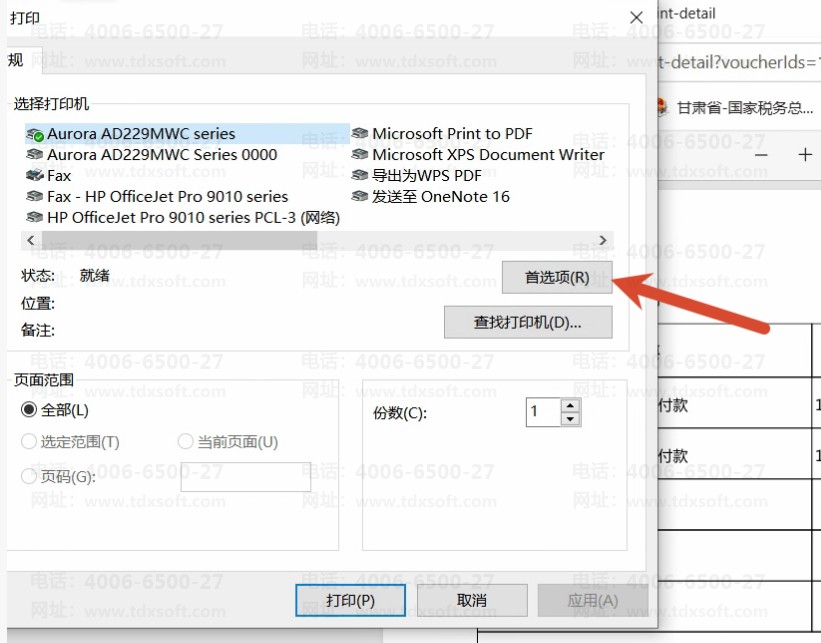Click the 打印(P) button
The width and height of the screenshot is (821, 643).
pos(350,601)
